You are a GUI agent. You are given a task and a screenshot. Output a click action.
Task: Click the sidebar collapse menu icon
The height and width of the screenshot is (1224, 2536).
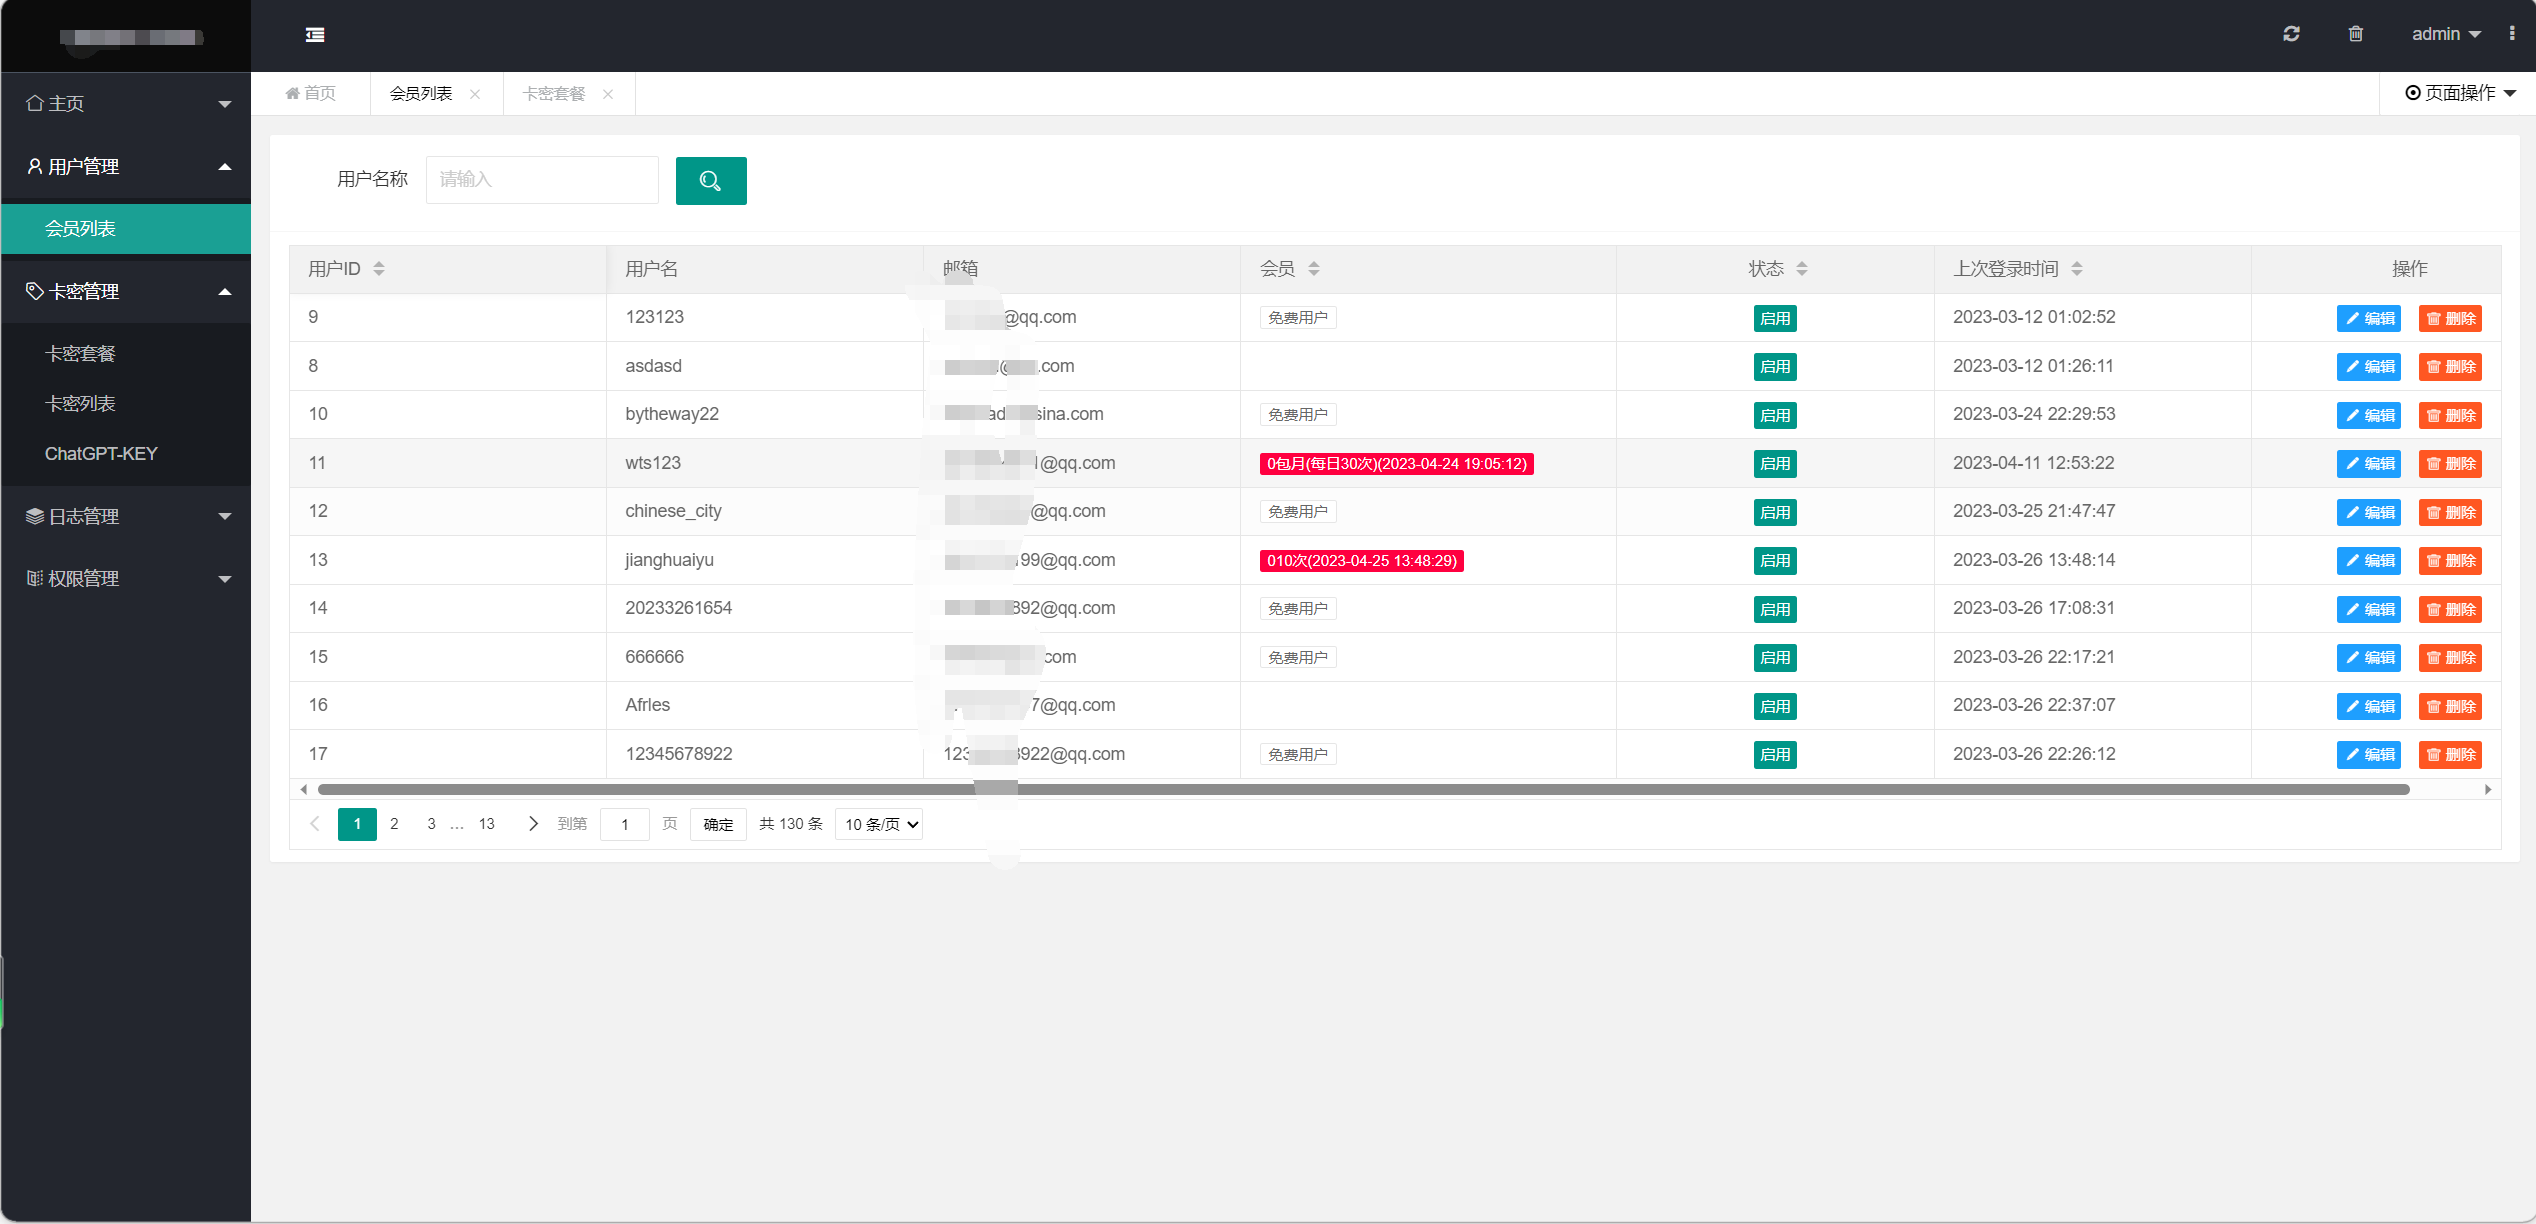pos(315,35)
